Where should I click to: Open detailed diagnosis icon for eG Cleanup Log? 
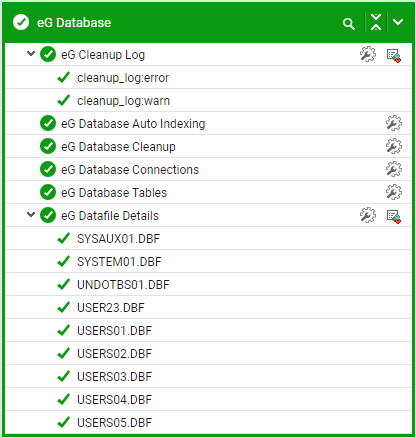point(394,55)
